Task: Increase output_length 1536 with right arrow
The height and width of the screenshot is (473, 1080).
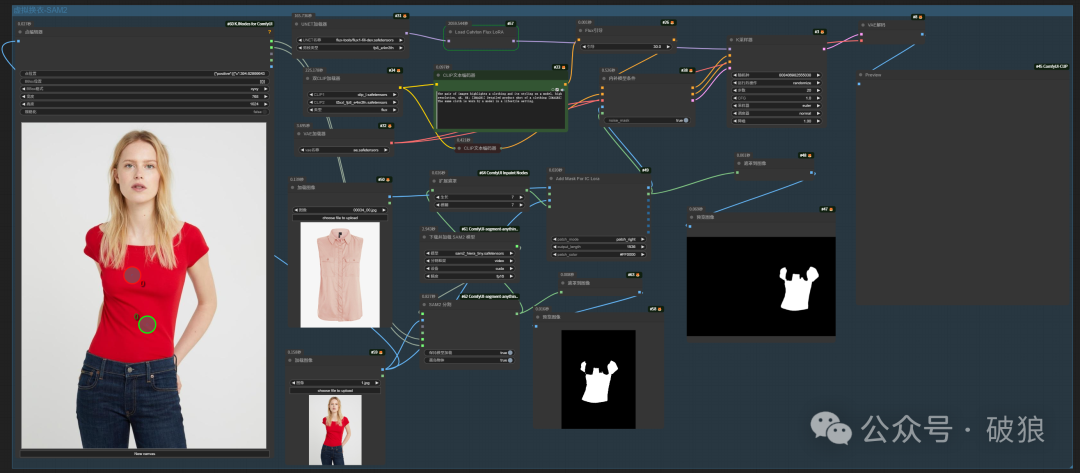Action: coord(643,247)
